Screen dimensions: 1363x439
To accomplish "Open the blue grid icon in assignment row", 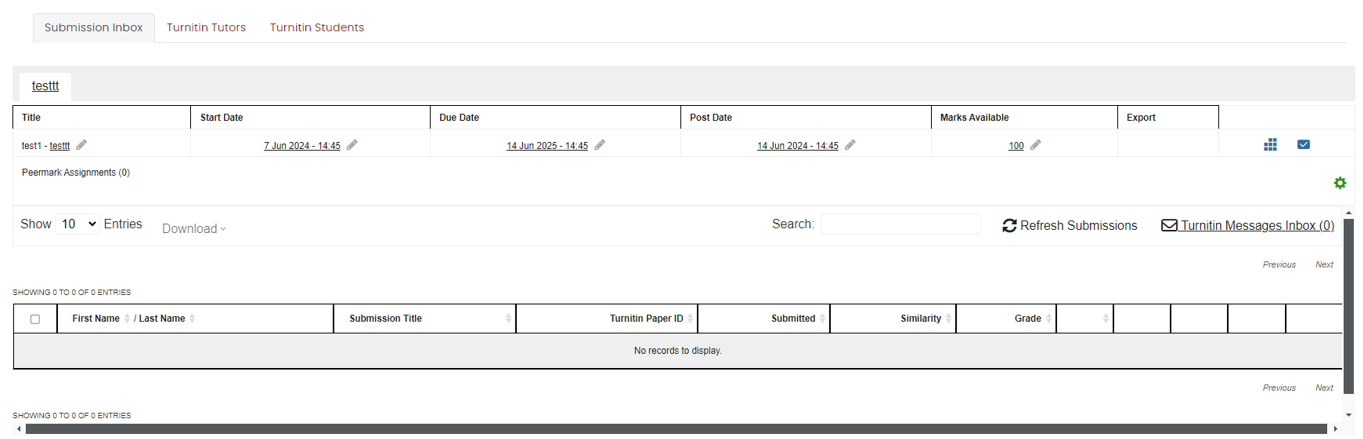I will (1270, 145).
